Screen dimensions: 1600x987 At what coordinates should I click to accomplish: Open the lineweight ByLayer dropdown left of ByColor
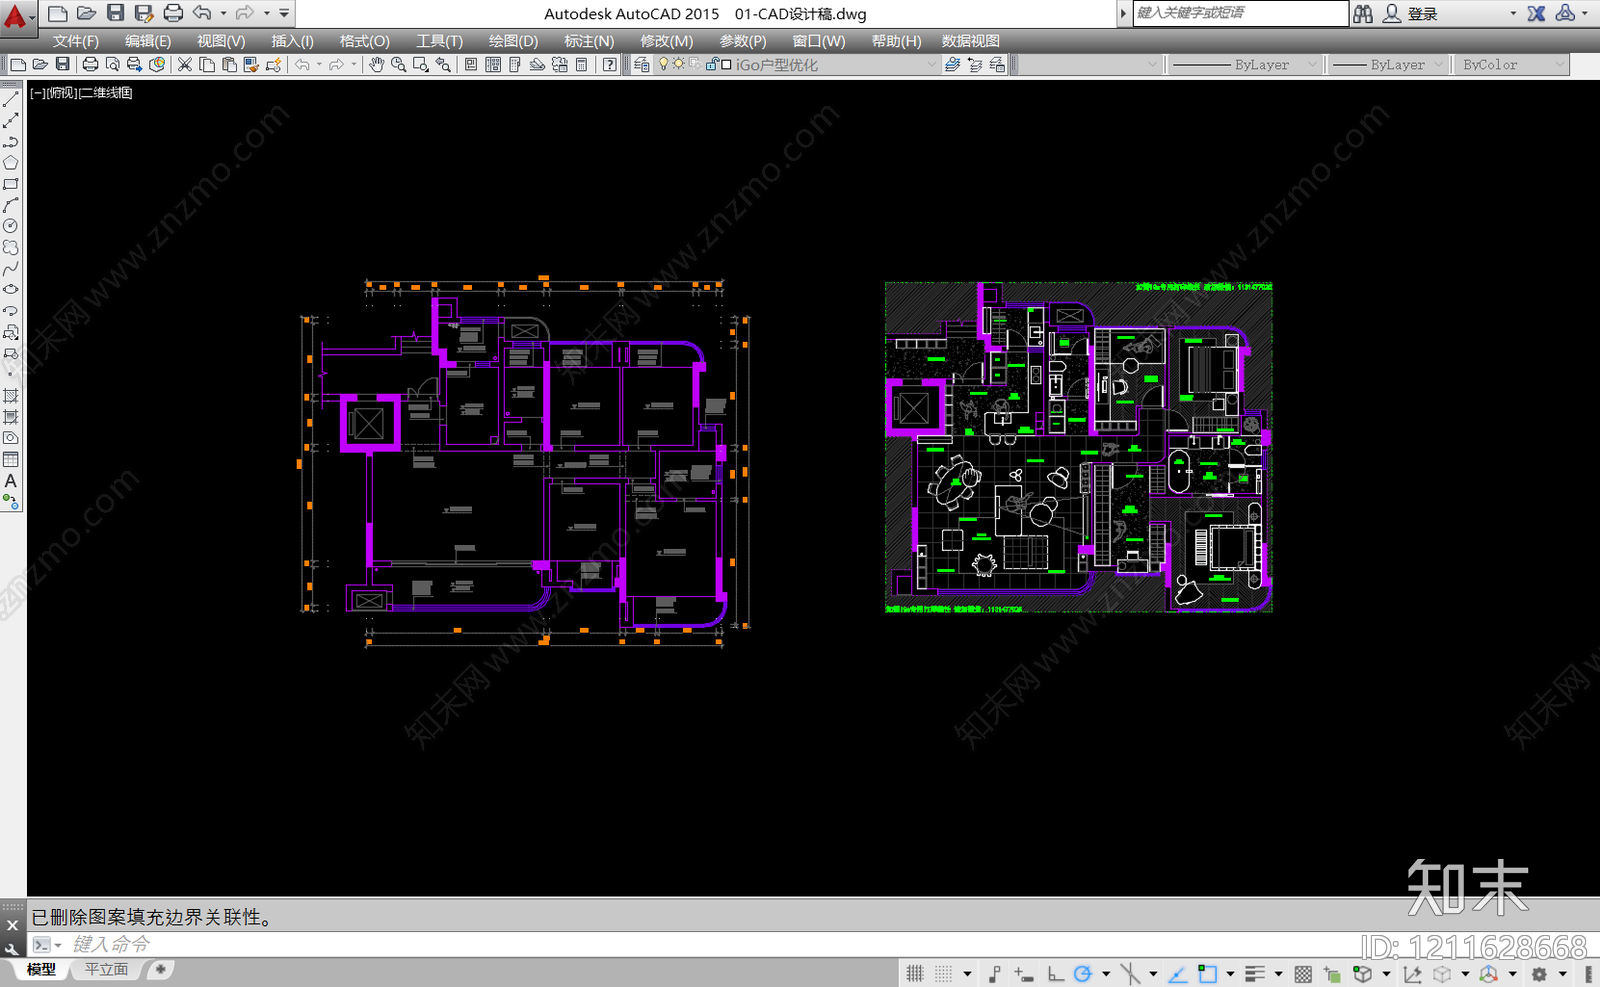(1389, 65)
